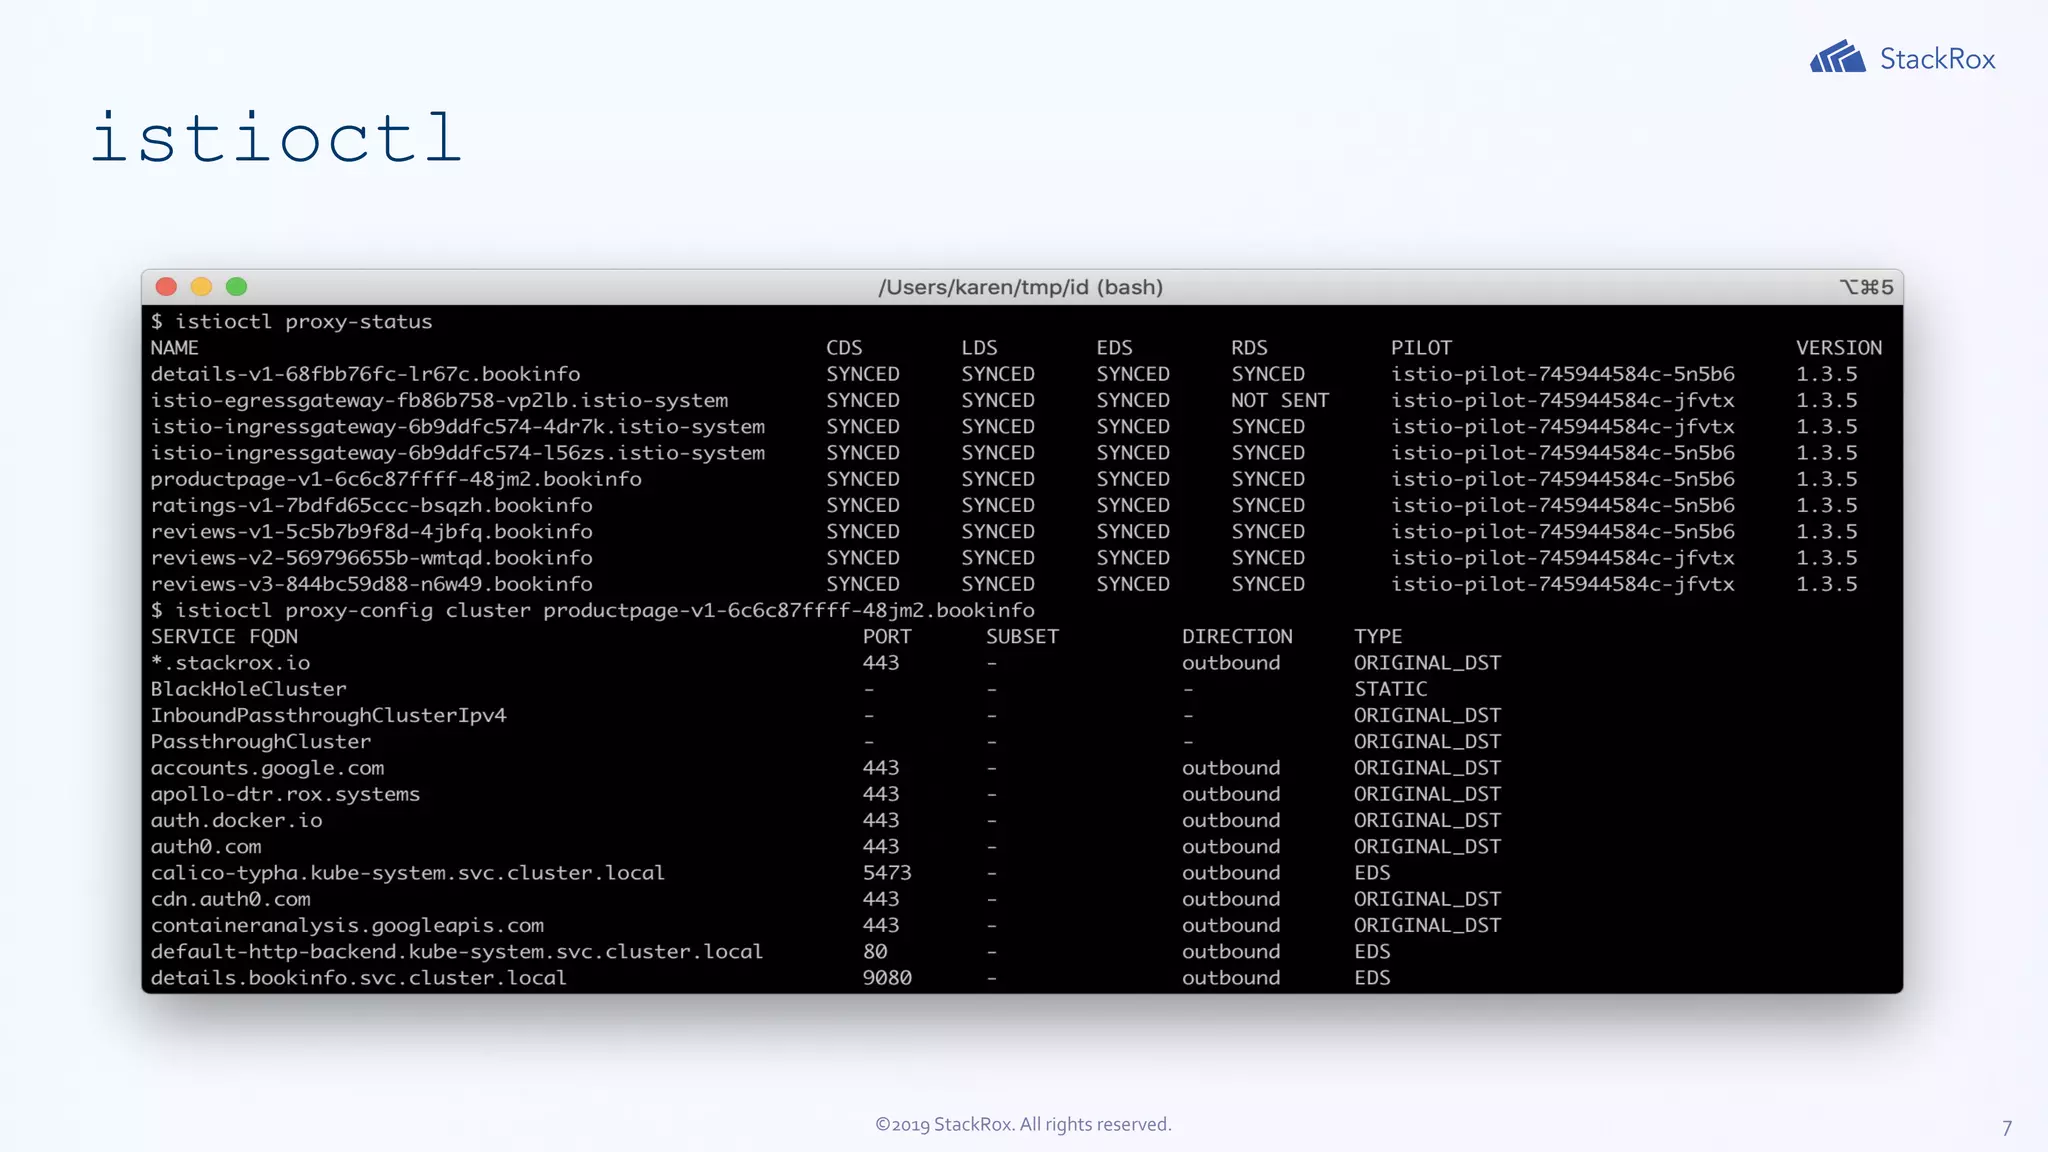Click the terminal title /Users/karen/tmp/id (bash)
The height and width of the screenshot is (1152, 2048).
[1020, 288]
